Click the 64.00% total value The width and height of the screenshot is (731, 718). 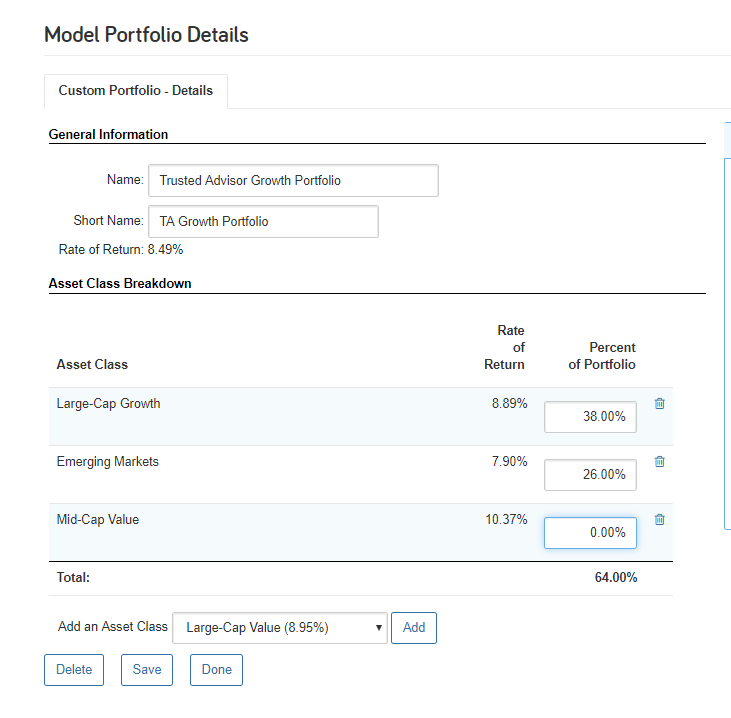click(616, 578)
